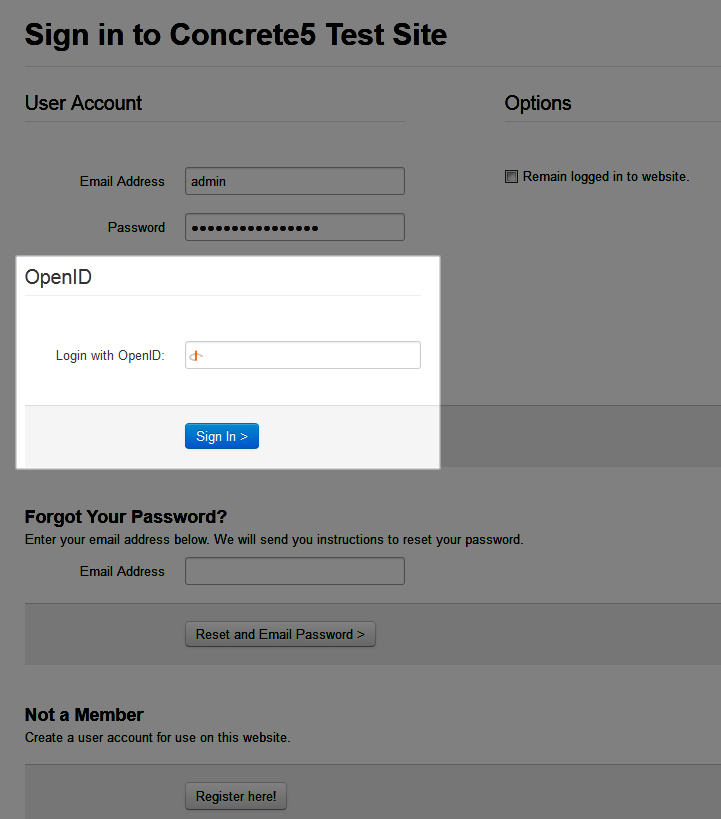
Task: Click into the Password field
Action: pyautogui.click(x=295, y=227)
